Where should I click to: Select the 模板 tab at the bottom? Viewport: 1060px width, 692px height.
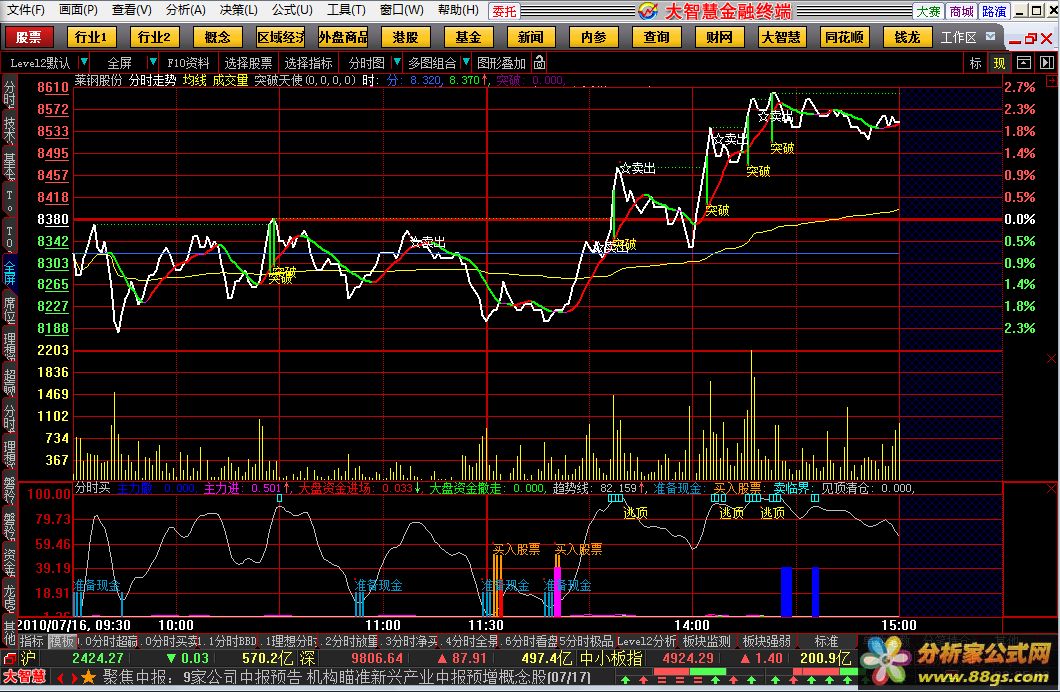point(62,641)
